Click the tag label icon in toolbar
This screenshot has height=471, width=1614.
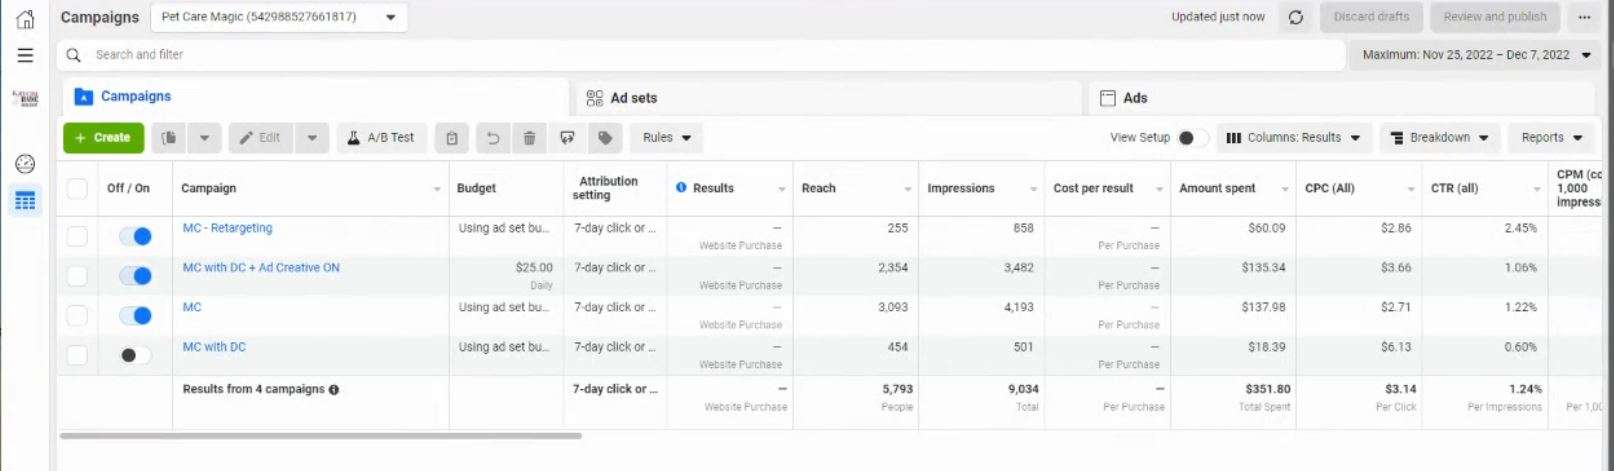coord(605,138)
